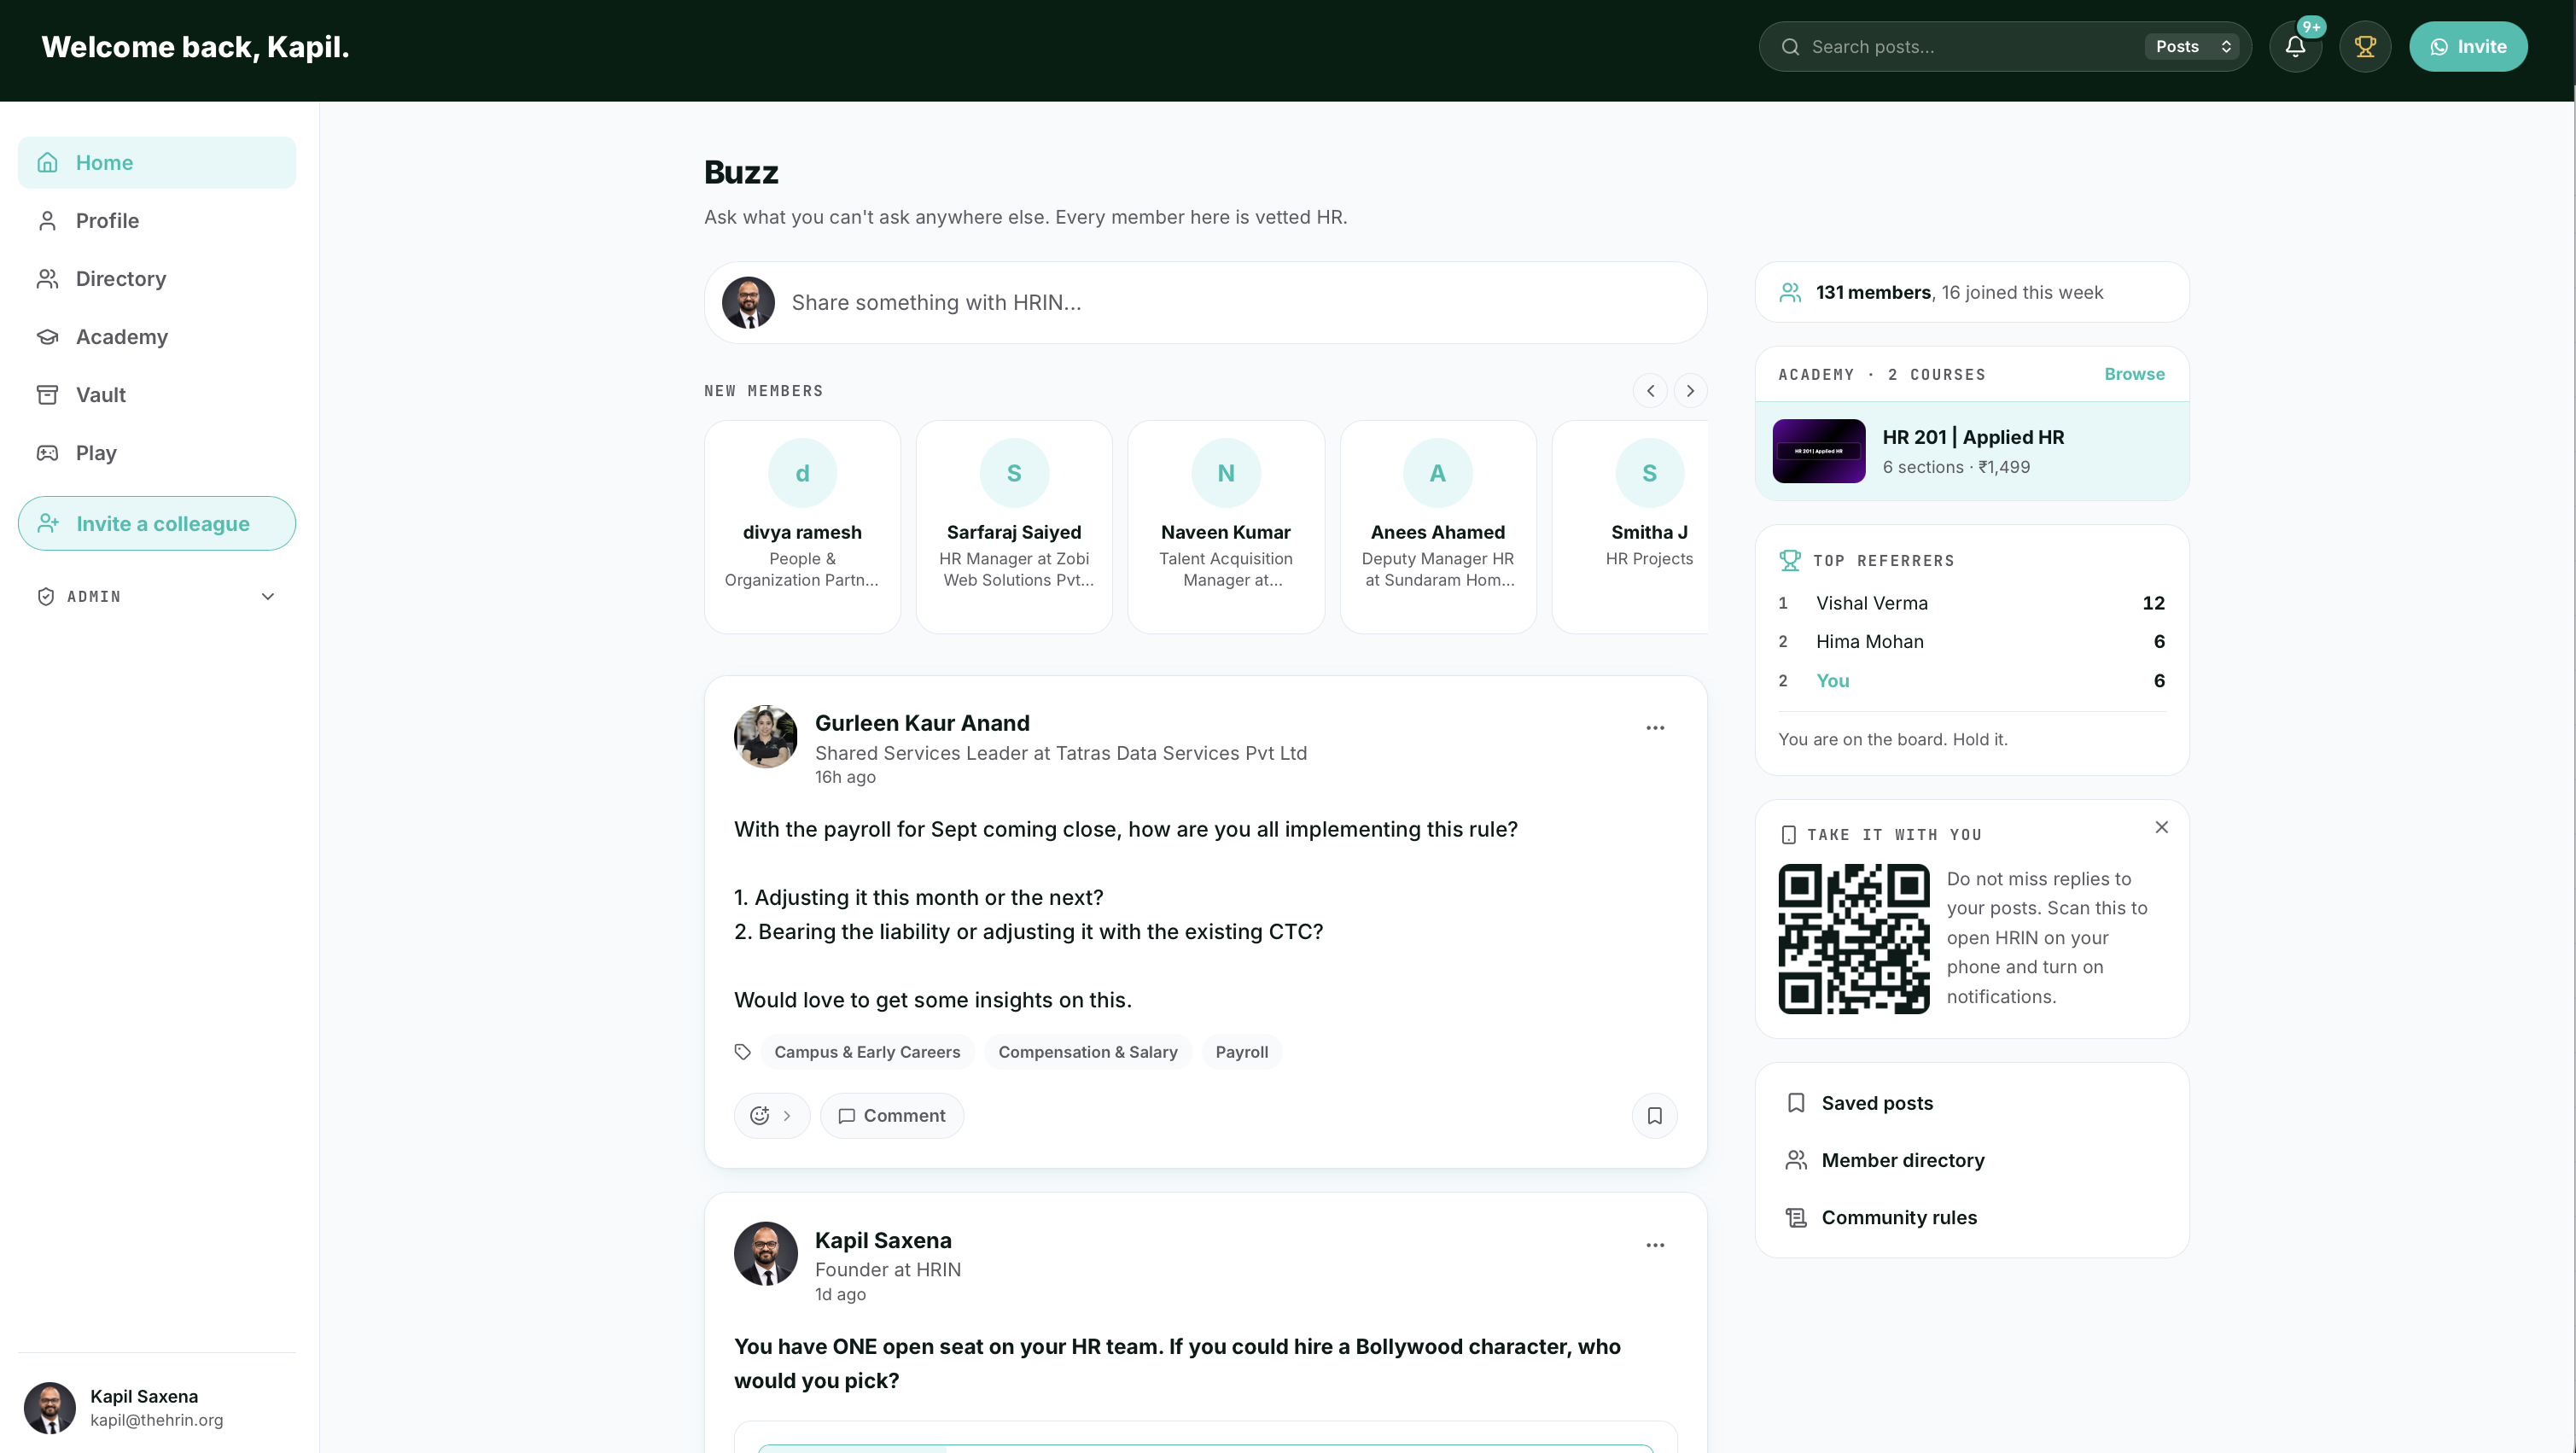Select the Payroll tag
2576x1453 pixels.
click(1241, 1052)
